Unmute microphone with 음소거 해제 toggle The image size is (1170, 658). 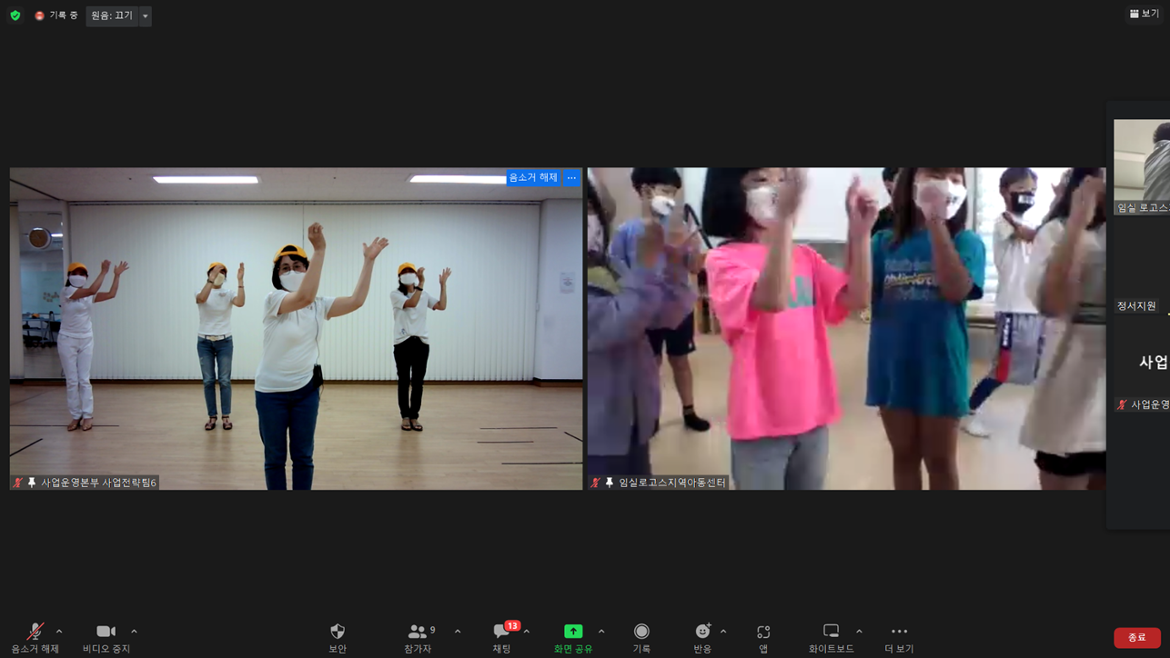tap(35, 632)
